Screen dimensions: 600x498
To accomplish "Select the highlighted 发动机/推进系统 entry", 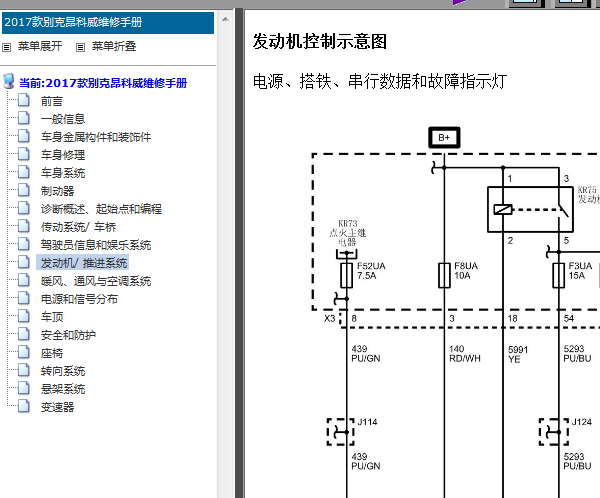I will 83,263.
